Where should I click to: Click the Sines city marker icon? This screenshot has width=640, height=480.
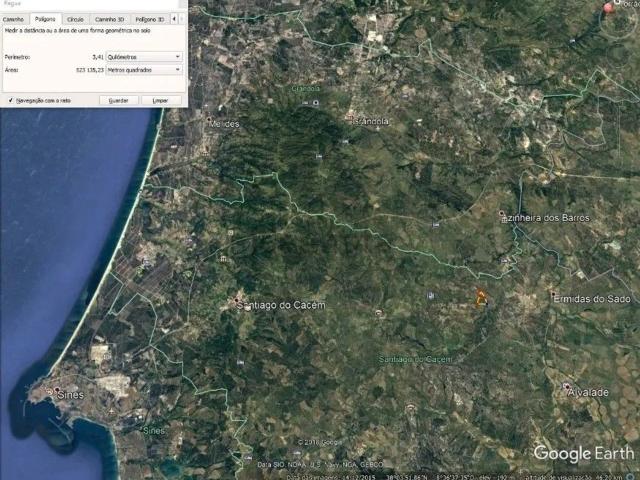tap(56, 390)
